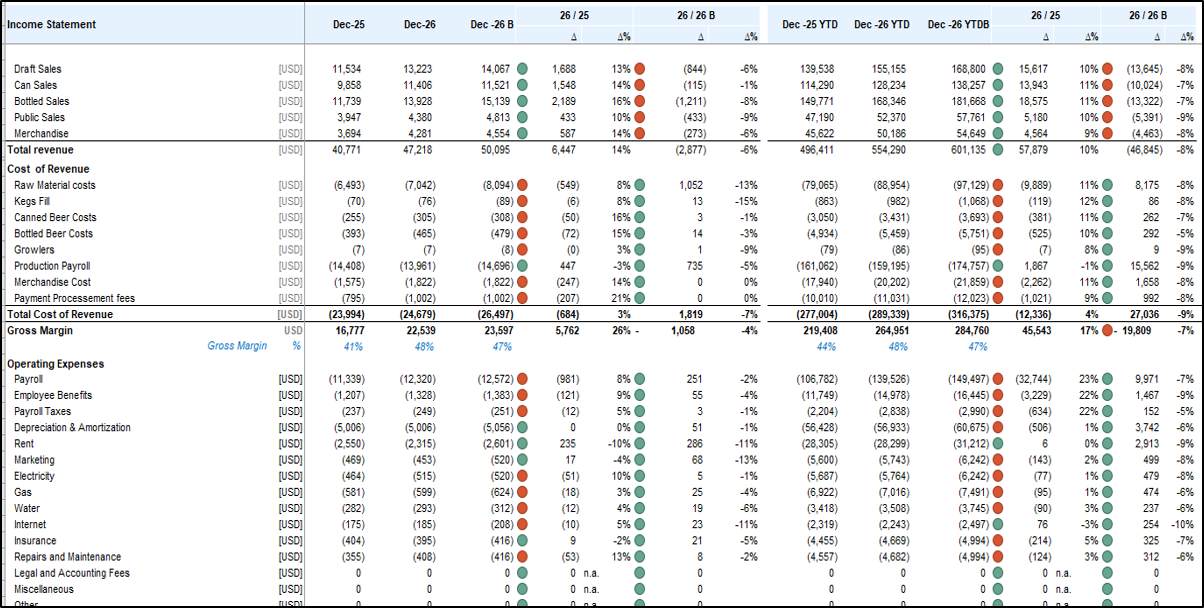The width and height of the screenshot is (1204, 608).
Task: Select green indicator next to Total revenue 601,135
Action: tap(997, 149)
